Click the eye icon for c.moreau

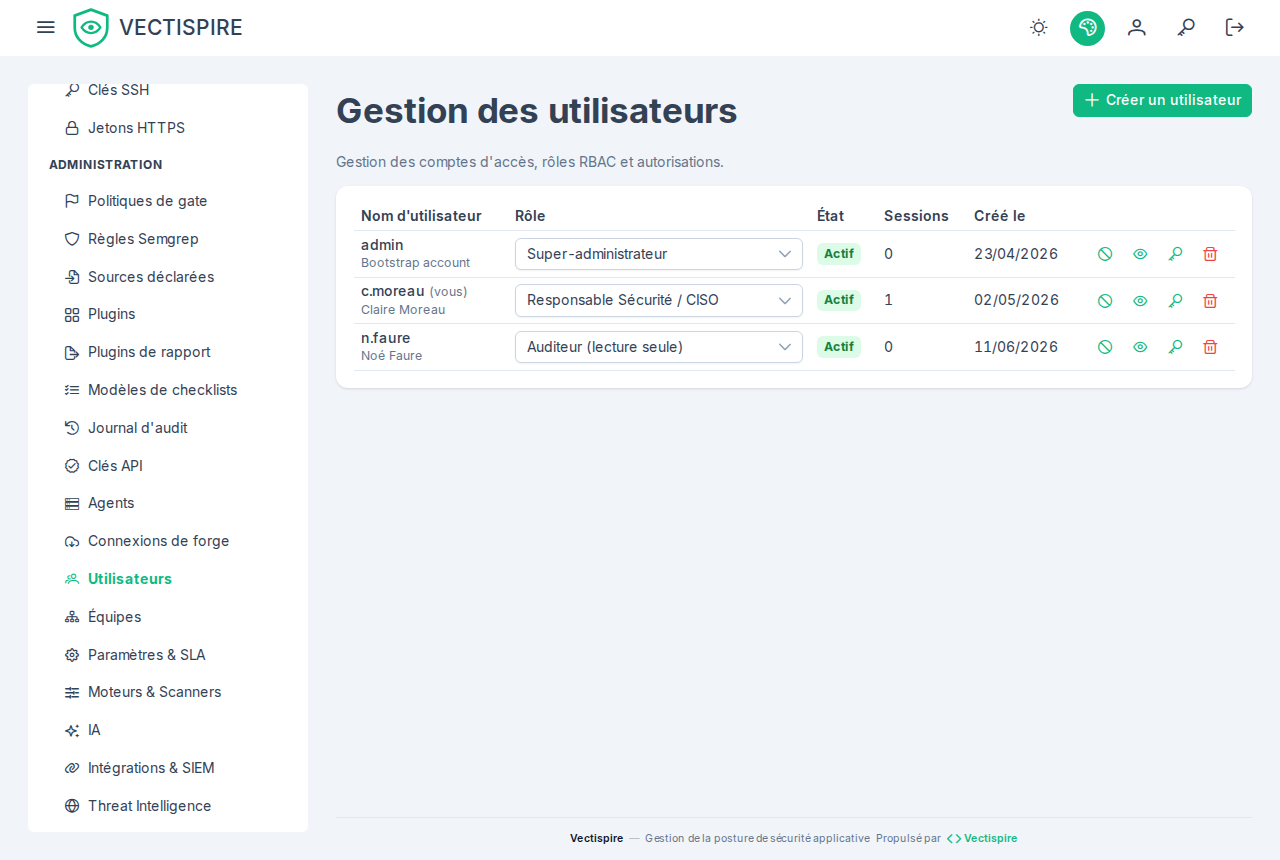1140,300
